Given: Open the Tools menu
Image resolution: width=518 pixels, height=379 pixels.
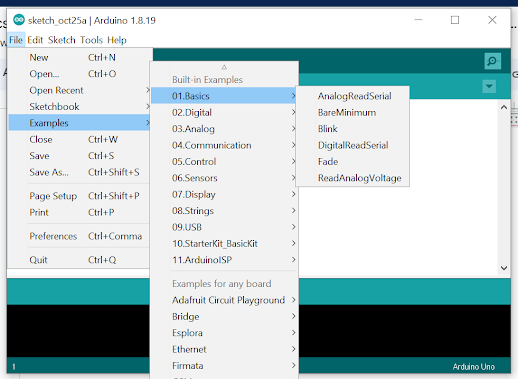Looking at the screenshot, I should [91, 40].
